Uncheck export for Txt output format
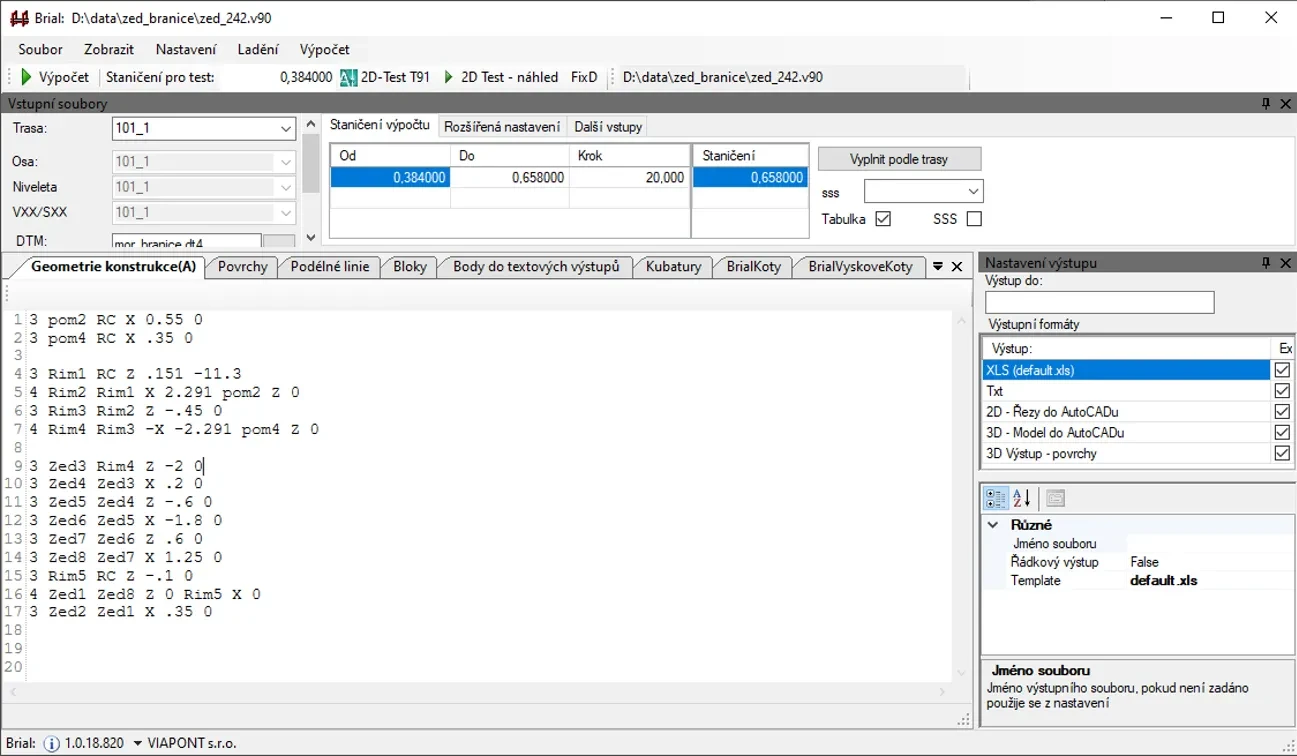The image size is (1297, 756). (1282, 391)
